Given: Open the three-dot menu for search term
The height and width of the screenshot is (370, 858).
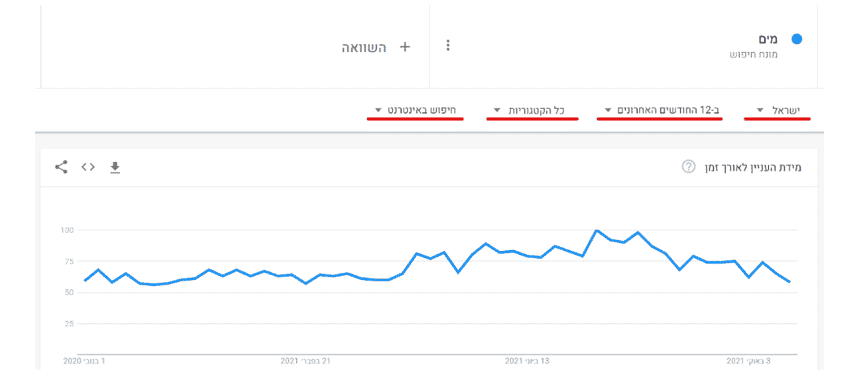Looking at the screenshot, I should [448, 46].
